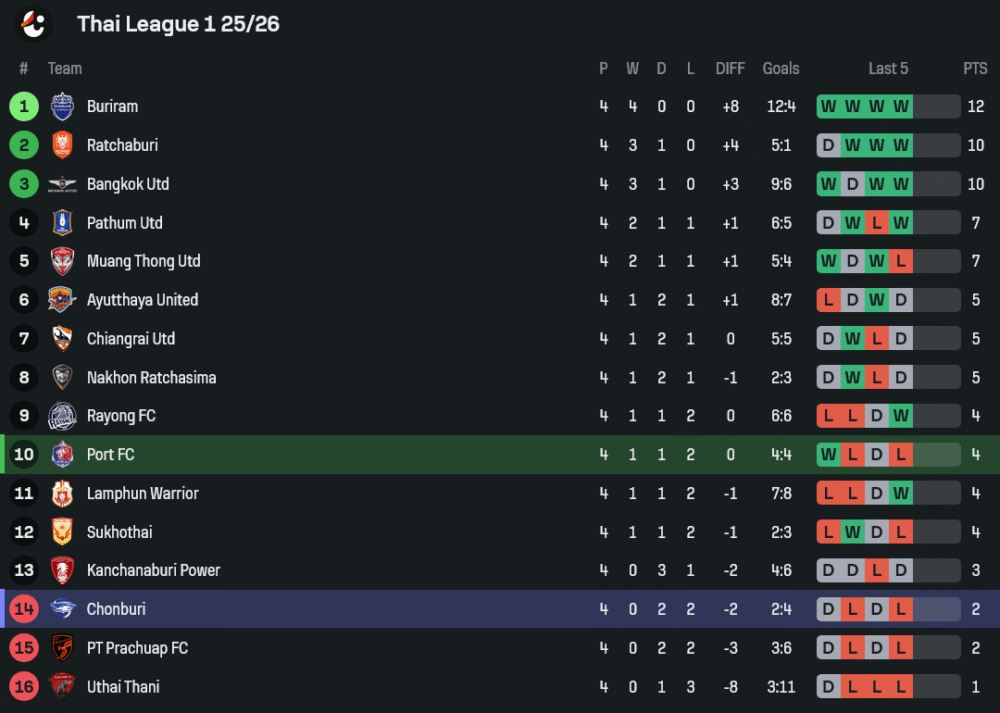Click the Thai League 1 25/26 title

(x=178, y=24)
